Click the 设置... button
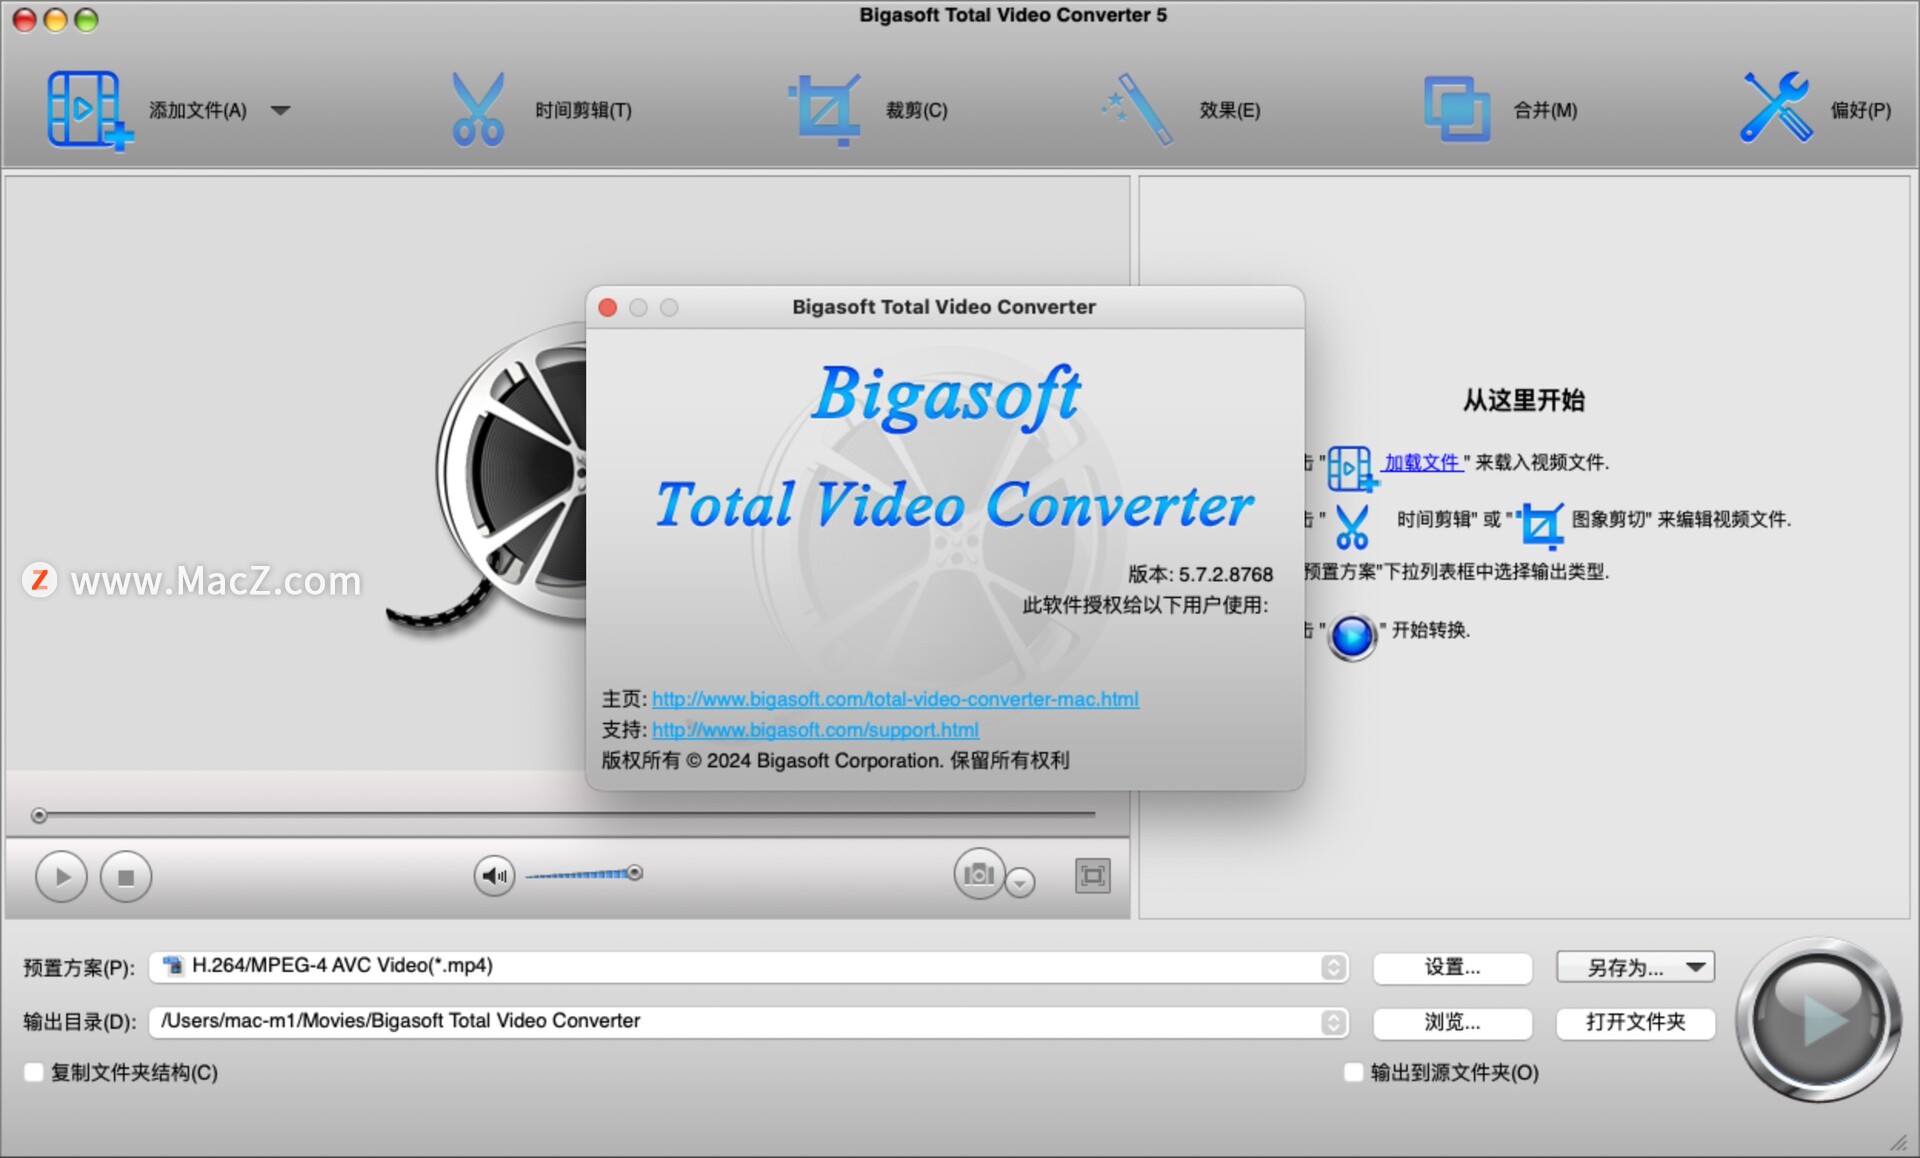 click(x=1452, y=967)
